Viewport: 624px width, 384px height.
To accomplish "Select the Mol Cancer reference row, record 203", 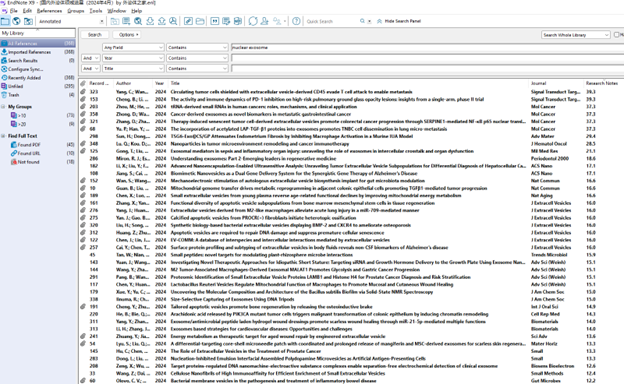I will click(351, 107).
